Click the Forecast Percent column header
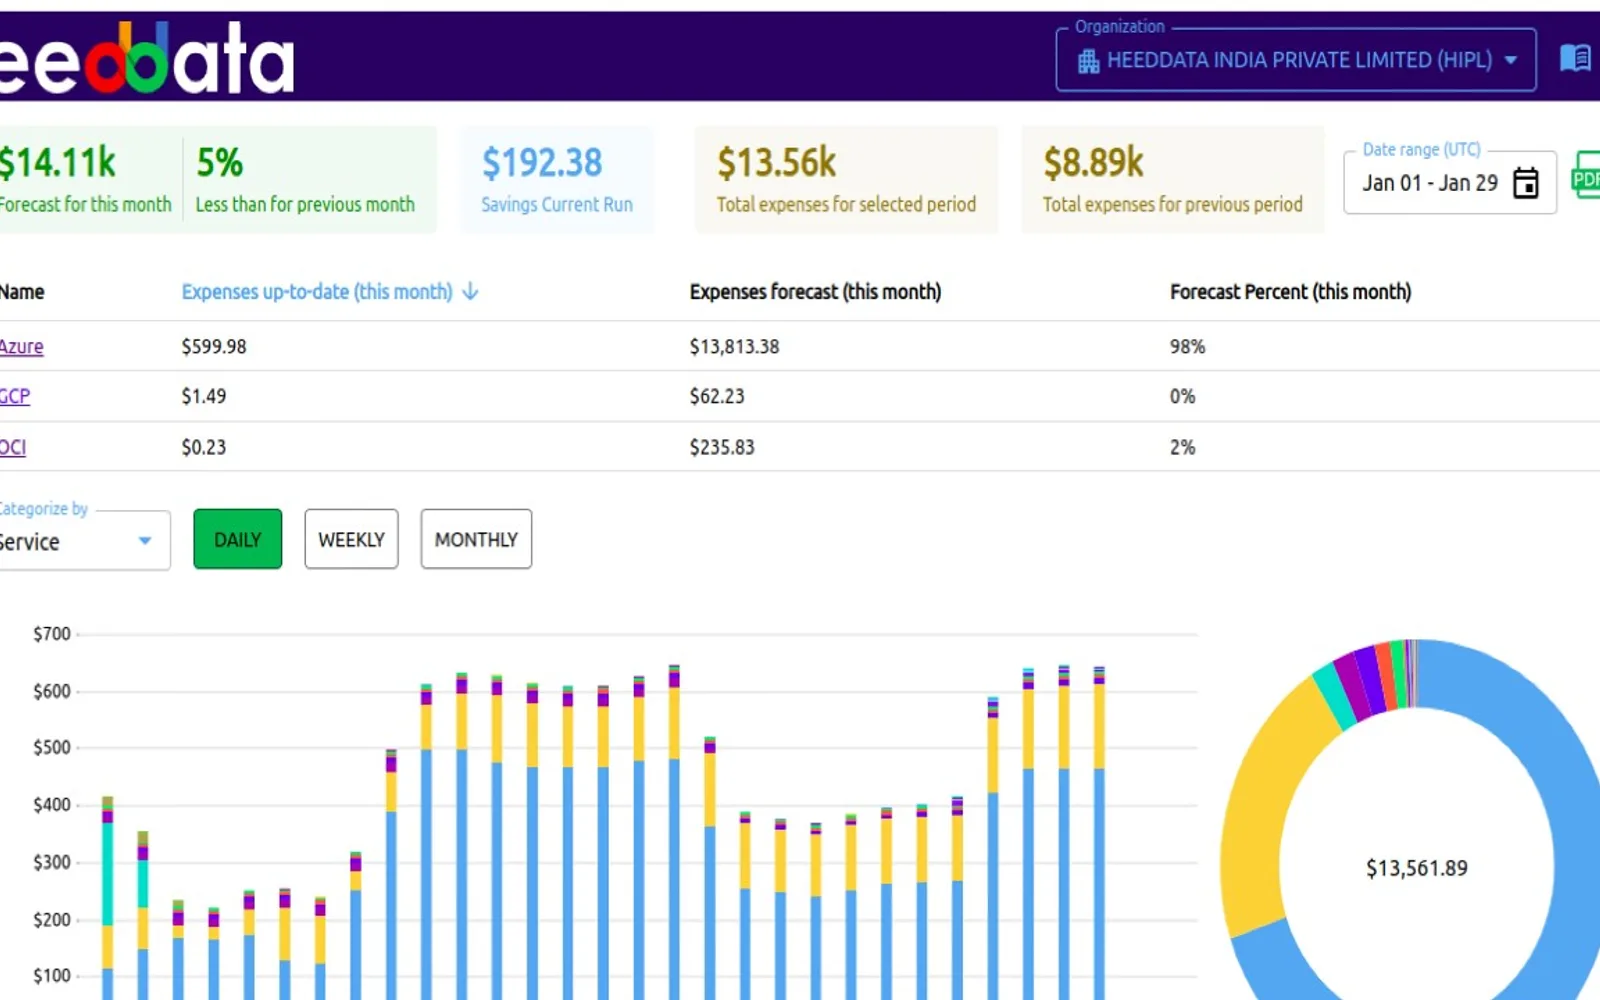Viewport: 1600px width, 1000px height. [1290, 292]
